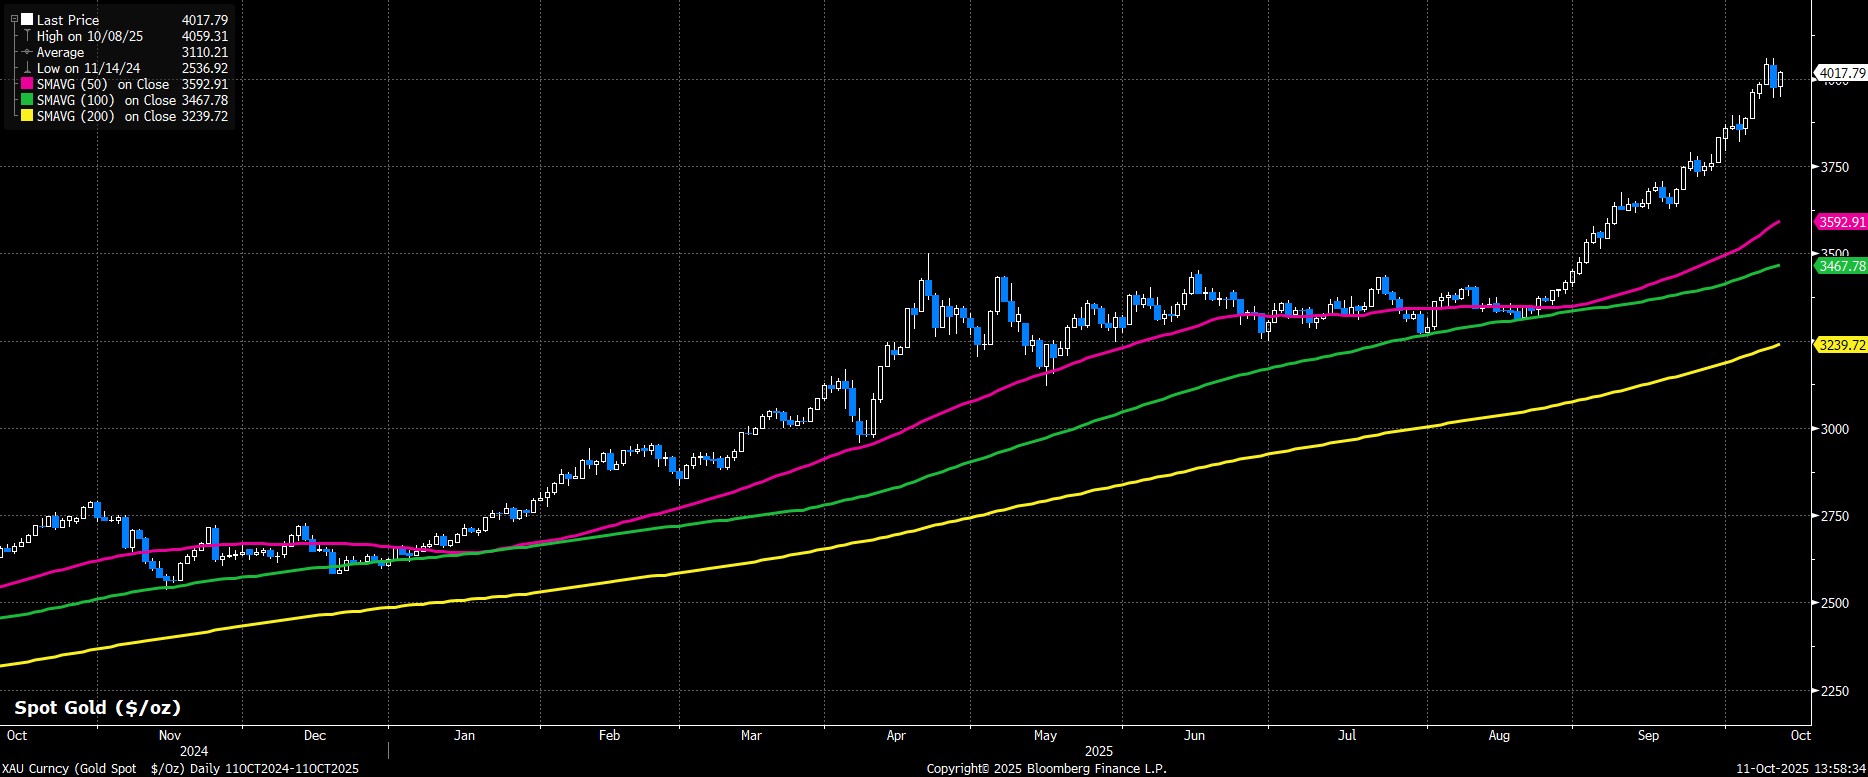This screenshot has width=1868, height=777.
Task: Click the Last Price legend label
Action: [x=68, y=20]
